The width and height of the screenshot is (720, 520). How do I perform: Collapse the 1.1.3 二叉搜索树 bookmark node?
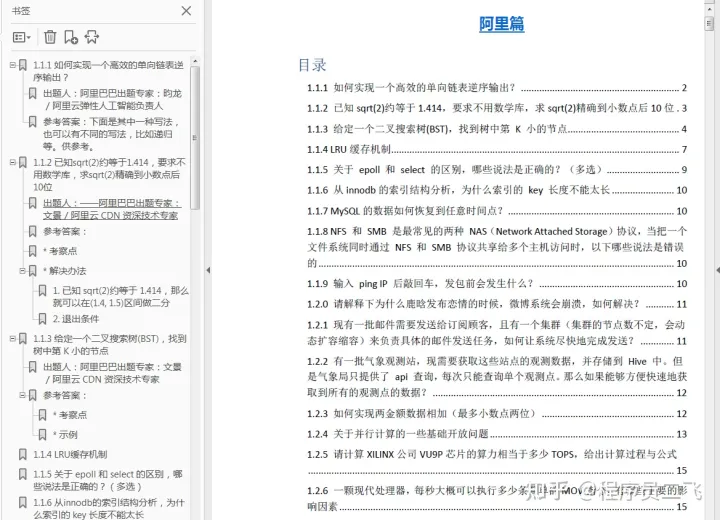tap(13, 339)
